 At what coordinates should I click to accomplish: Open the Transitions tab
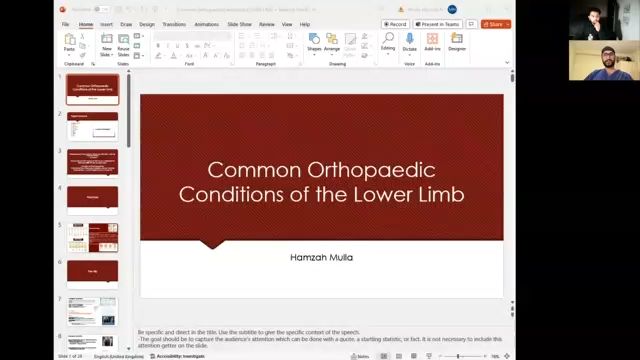click(x=174, y=24)
